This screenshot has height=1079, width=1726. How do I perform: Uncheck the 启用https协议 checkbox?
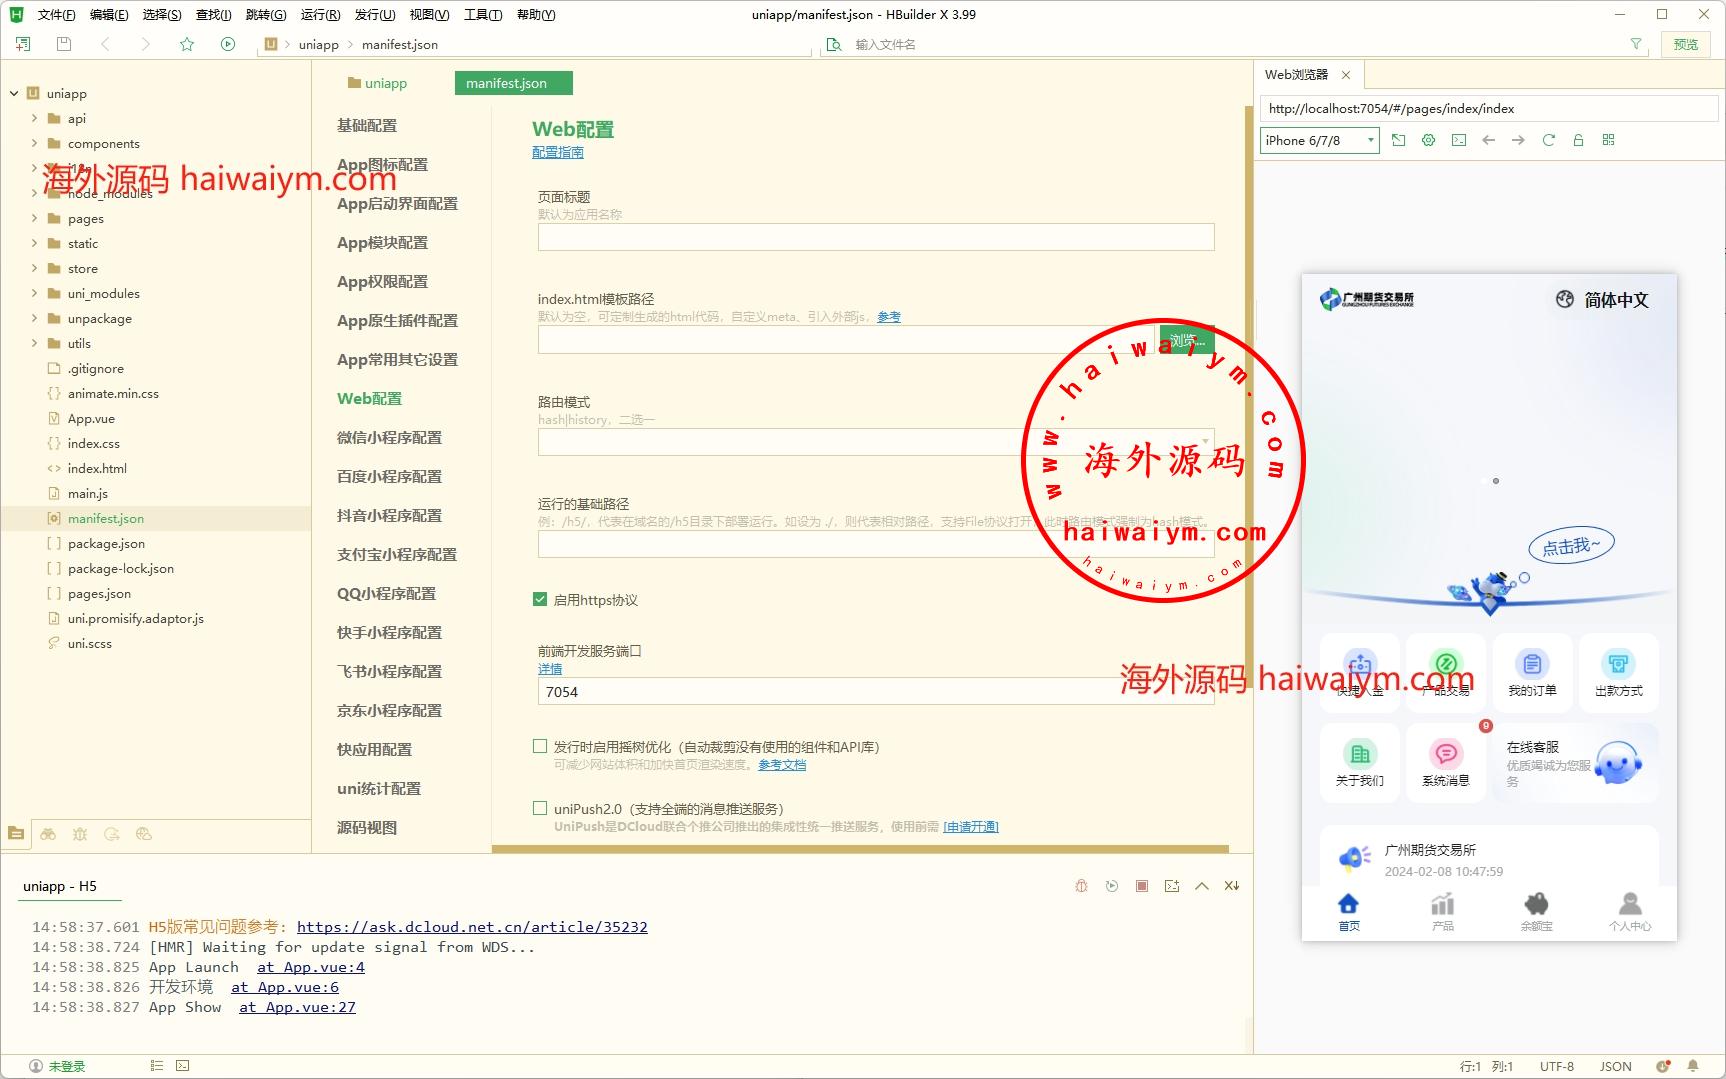pos(540,600)
